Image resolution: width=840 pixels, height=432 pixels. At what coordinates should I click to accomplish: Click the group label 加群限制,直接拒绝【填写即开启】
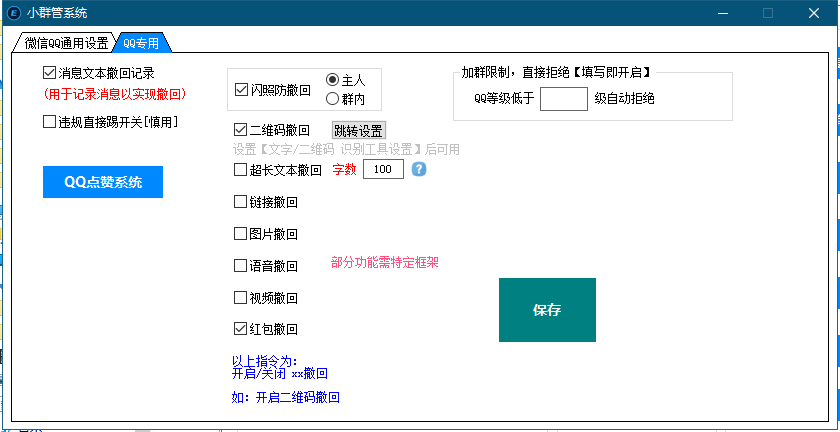(x=559, y=72)
